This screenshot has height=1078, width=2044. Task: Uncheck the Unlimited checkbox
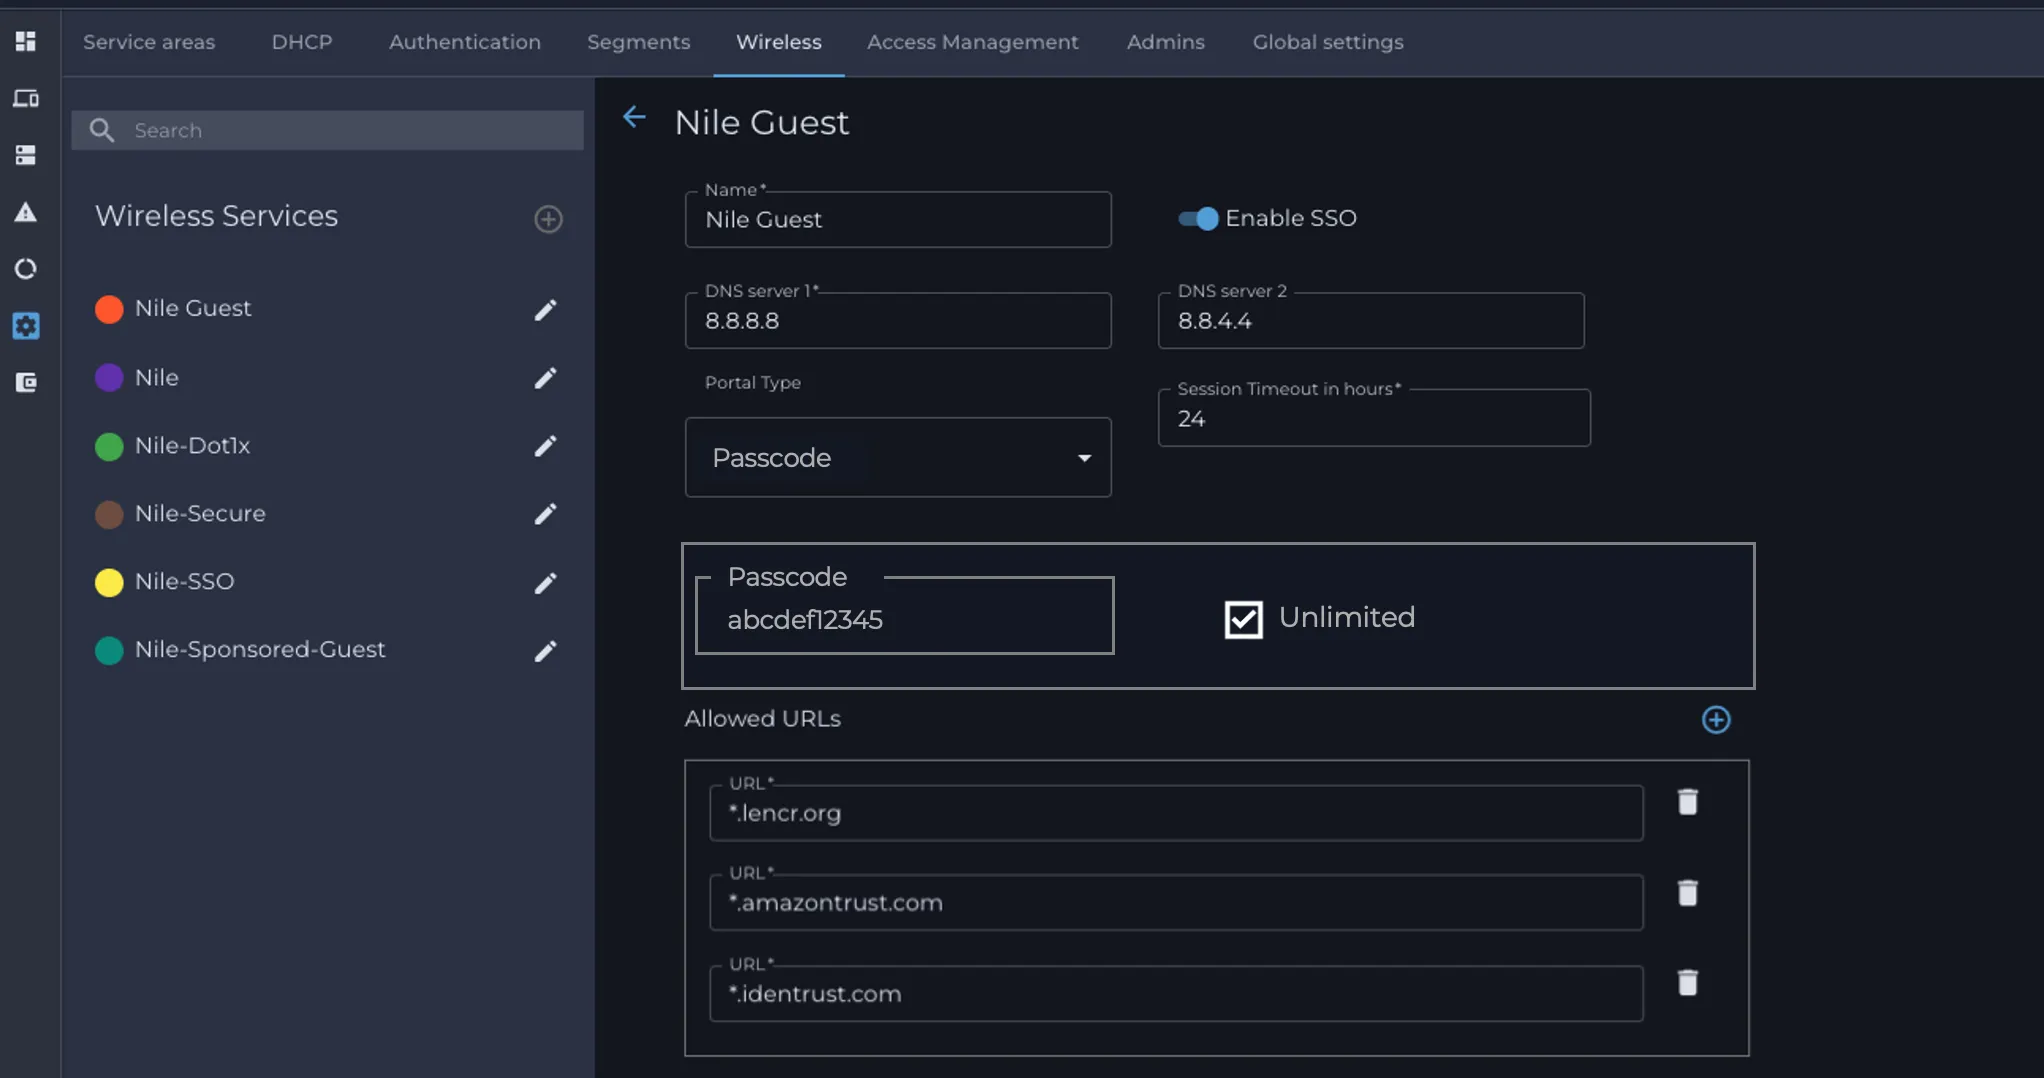(1244, 619)
